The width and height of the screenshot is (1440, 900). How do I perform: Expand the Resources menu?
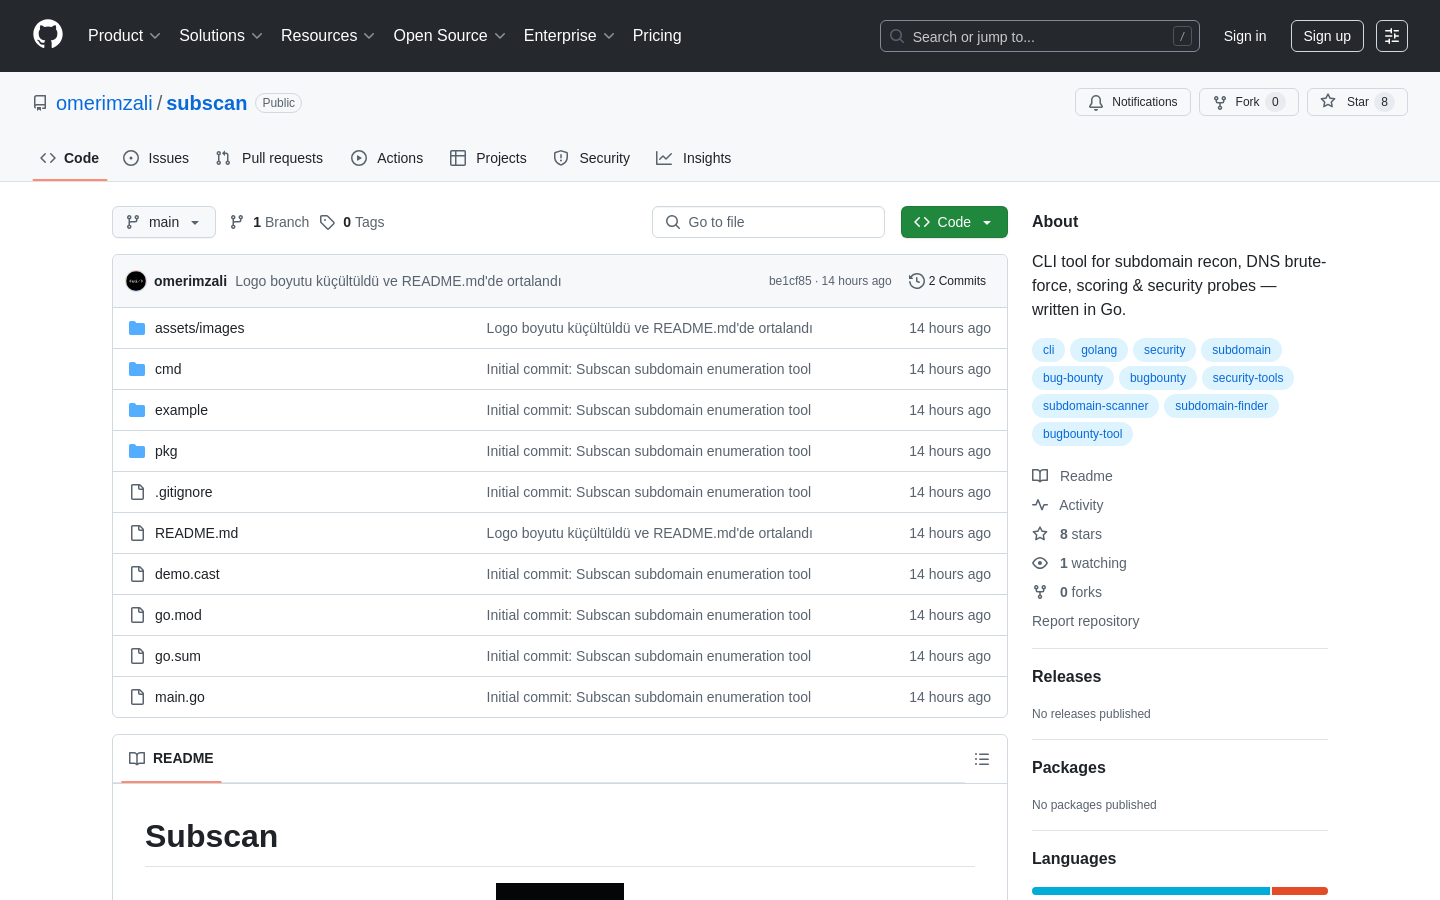coord(328,36)
